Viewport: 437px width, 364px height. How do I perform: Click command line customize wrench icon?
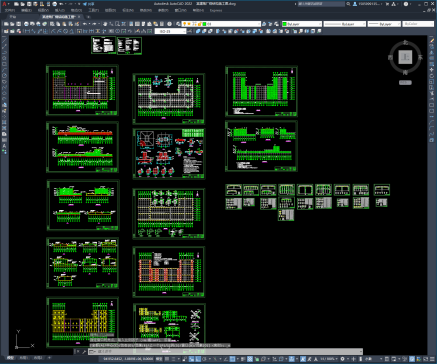(x=84, y=351)
